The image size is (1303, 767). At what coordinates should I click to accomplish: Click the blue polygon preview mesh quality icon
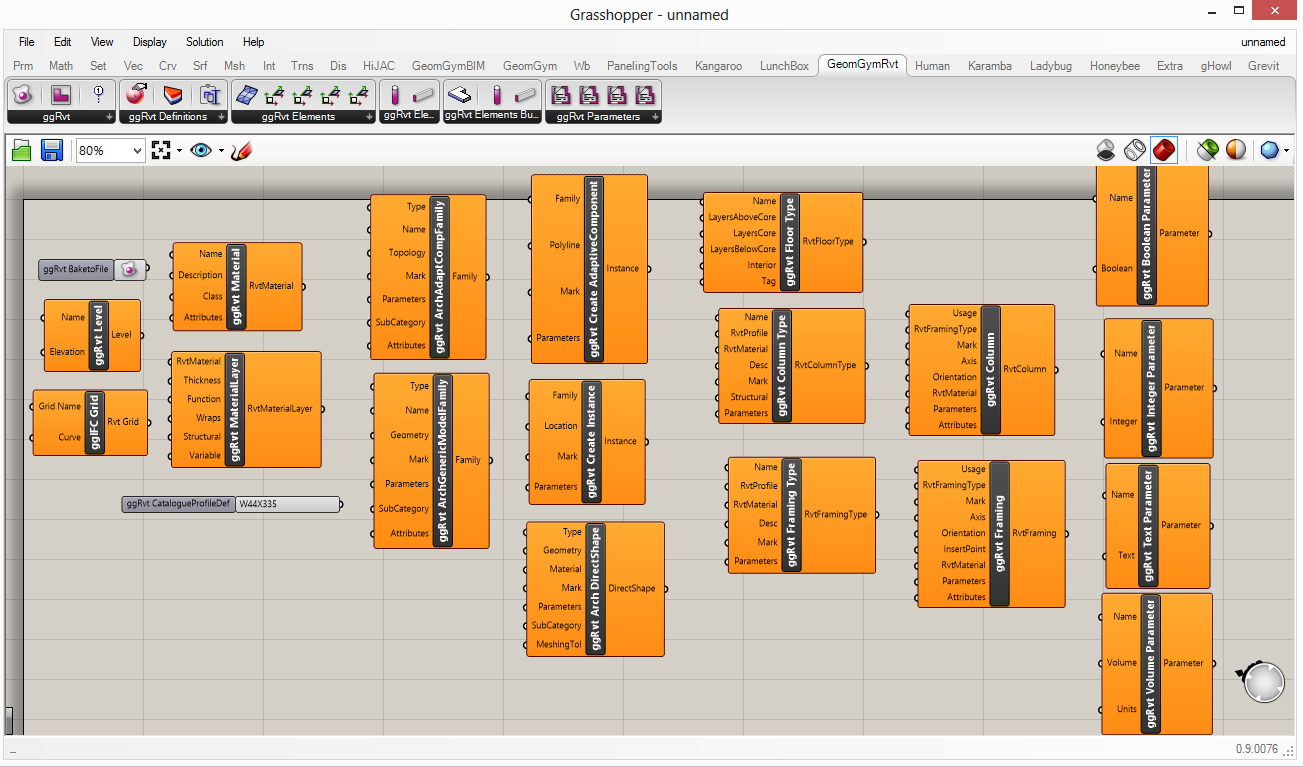[x=1270, y=150]
